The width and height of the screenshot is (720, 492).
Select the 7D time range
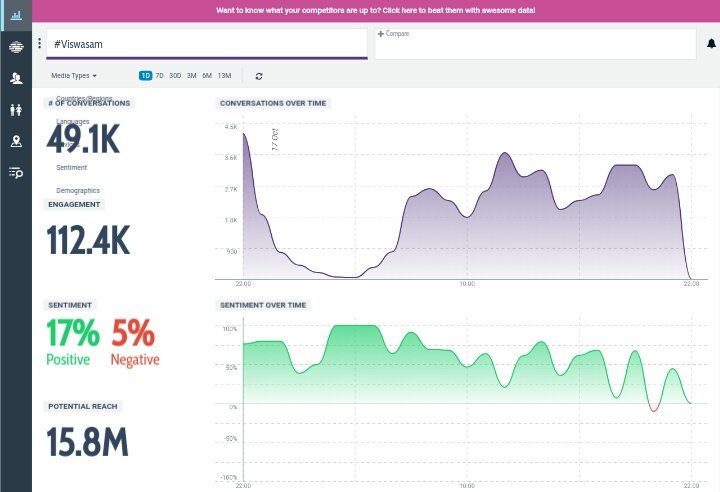point(159,76)
